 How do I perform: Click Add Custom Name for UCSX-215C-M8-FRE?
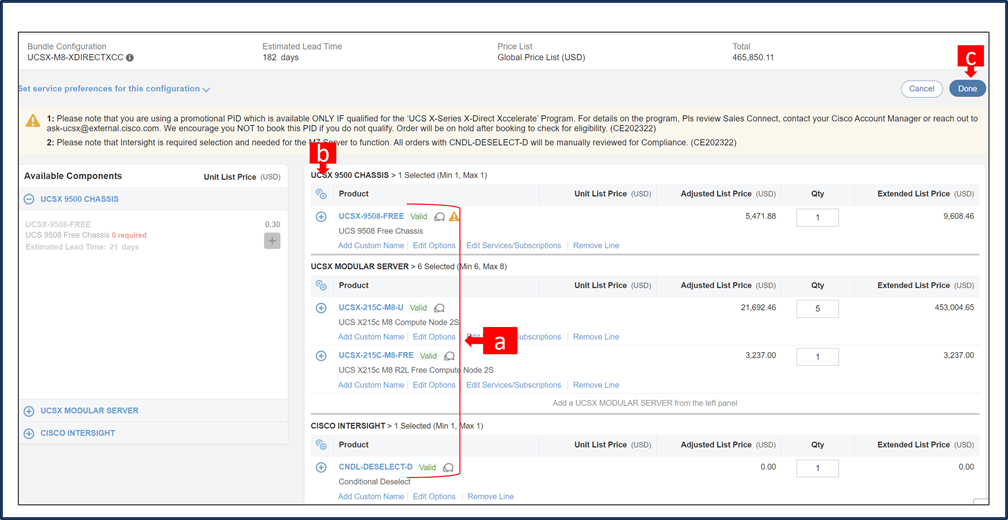tap(371, 385)
